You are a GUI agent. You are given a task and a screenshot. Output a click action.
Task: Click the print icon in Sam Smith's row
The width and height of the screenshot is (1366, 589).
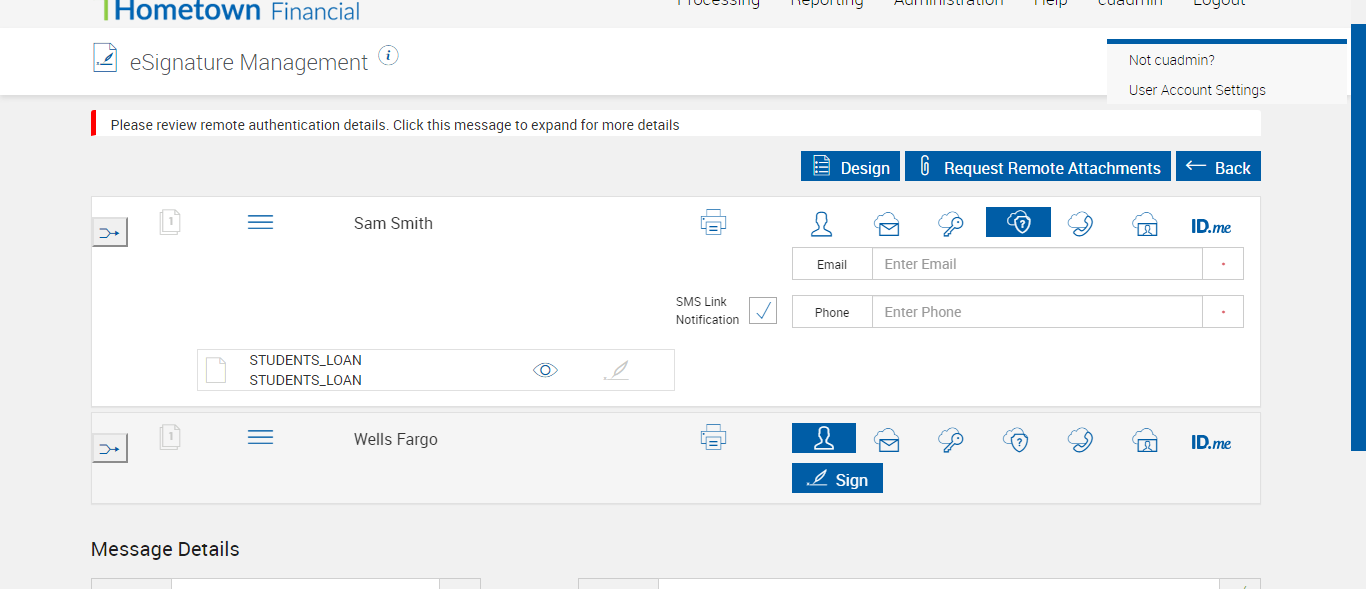click(x=713, y=223)
